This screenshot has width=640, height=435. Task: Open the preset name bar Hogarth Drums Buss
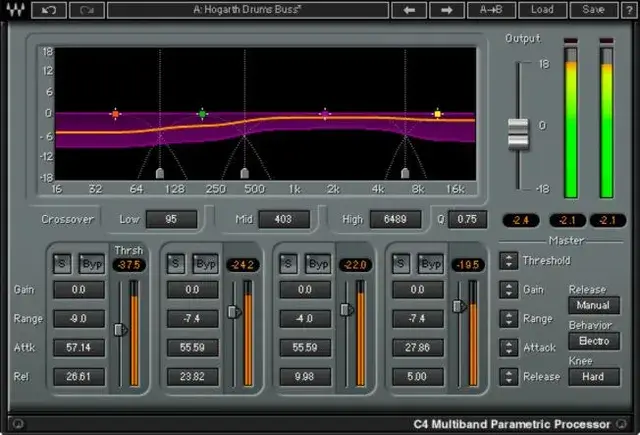(245, 10)
